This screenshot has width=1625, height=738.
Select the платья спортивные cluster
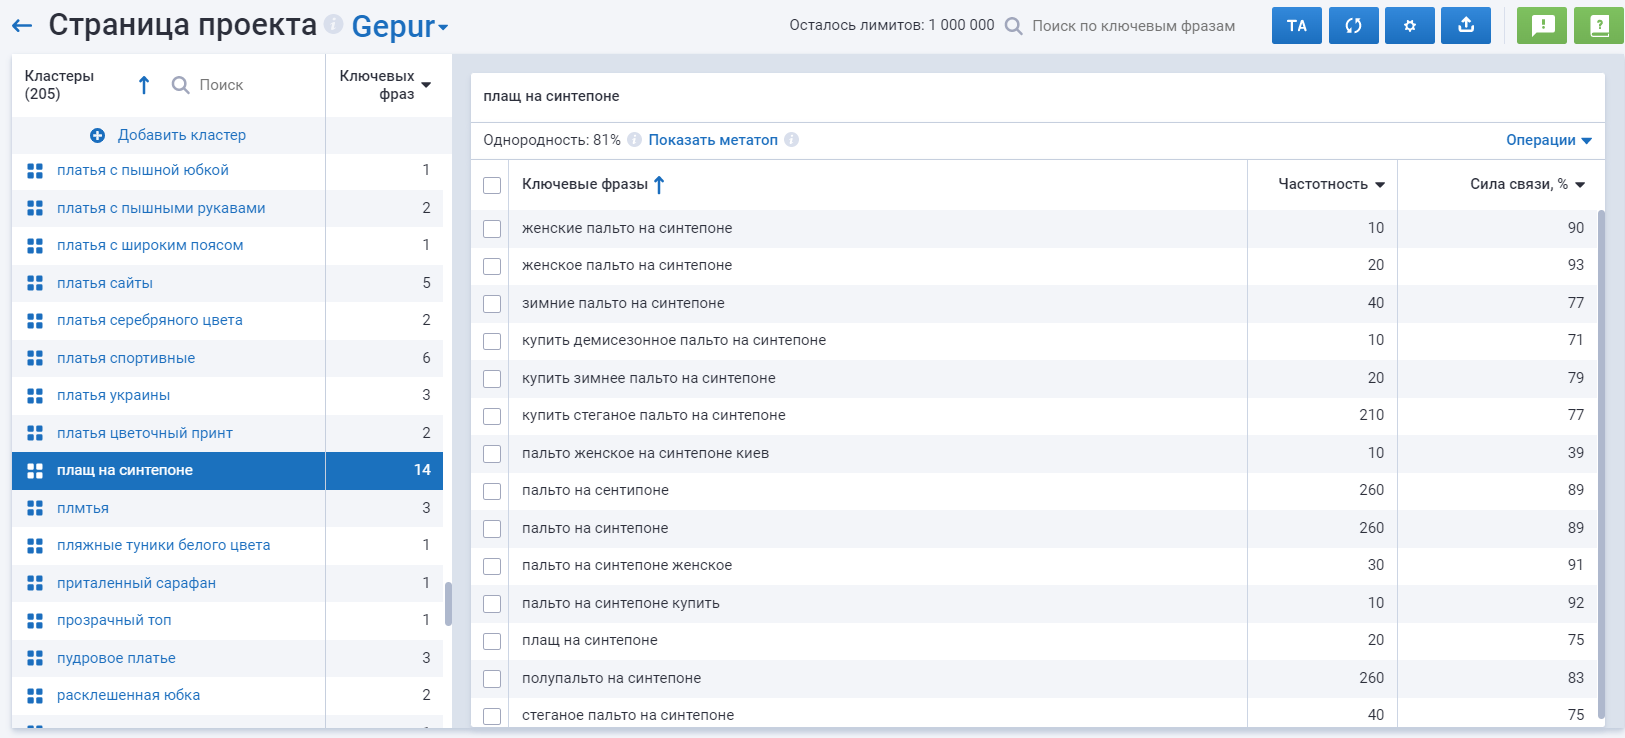click(x=126, y=358)
